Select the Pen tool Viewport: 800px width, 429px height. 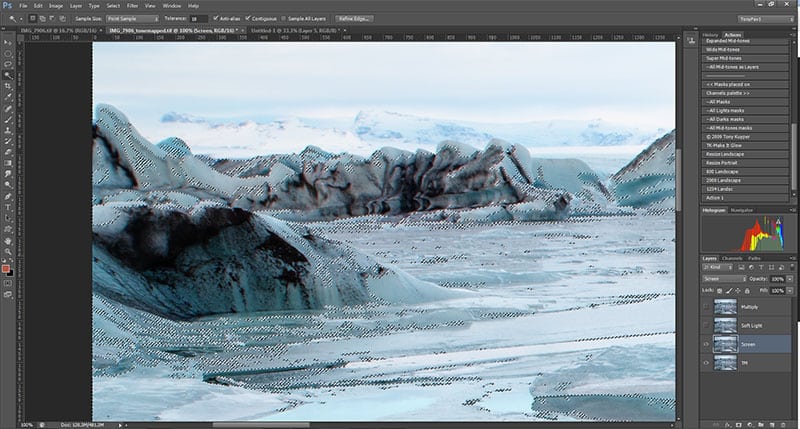point(8,196)
